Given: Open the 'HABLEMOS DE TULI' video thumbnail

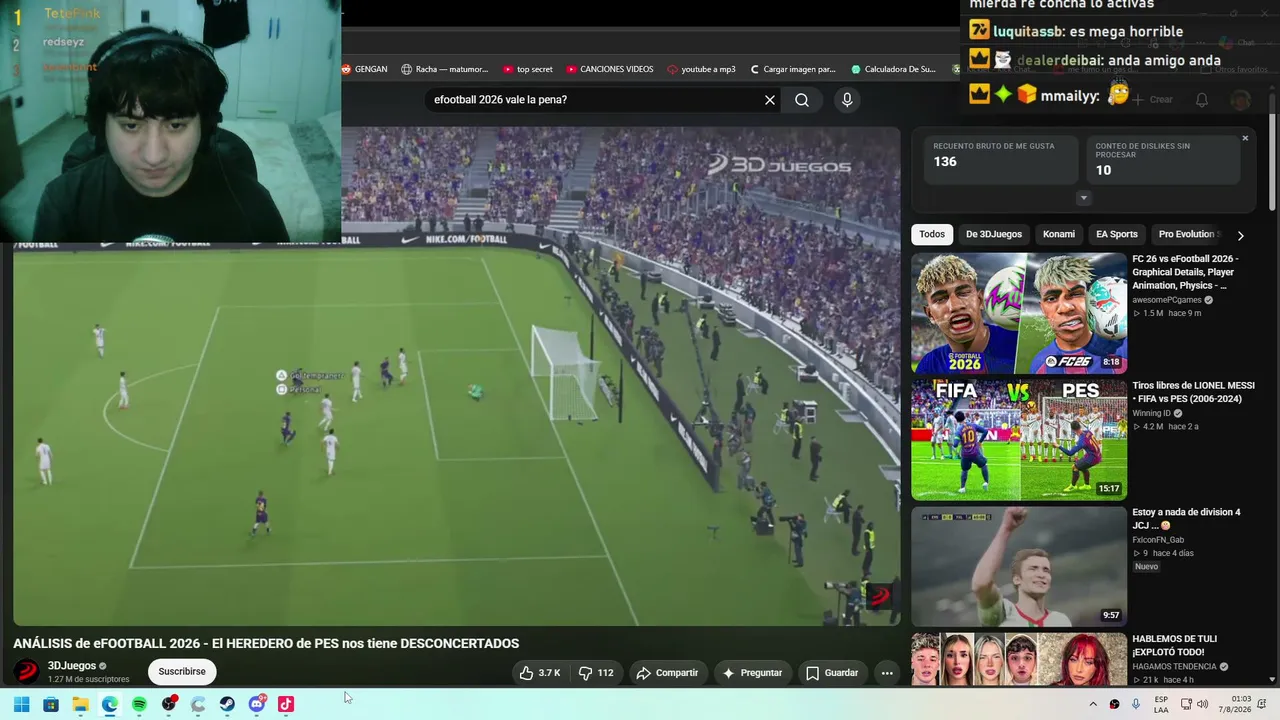Looking at the screenshot, I should click(x=1019, y=659).
